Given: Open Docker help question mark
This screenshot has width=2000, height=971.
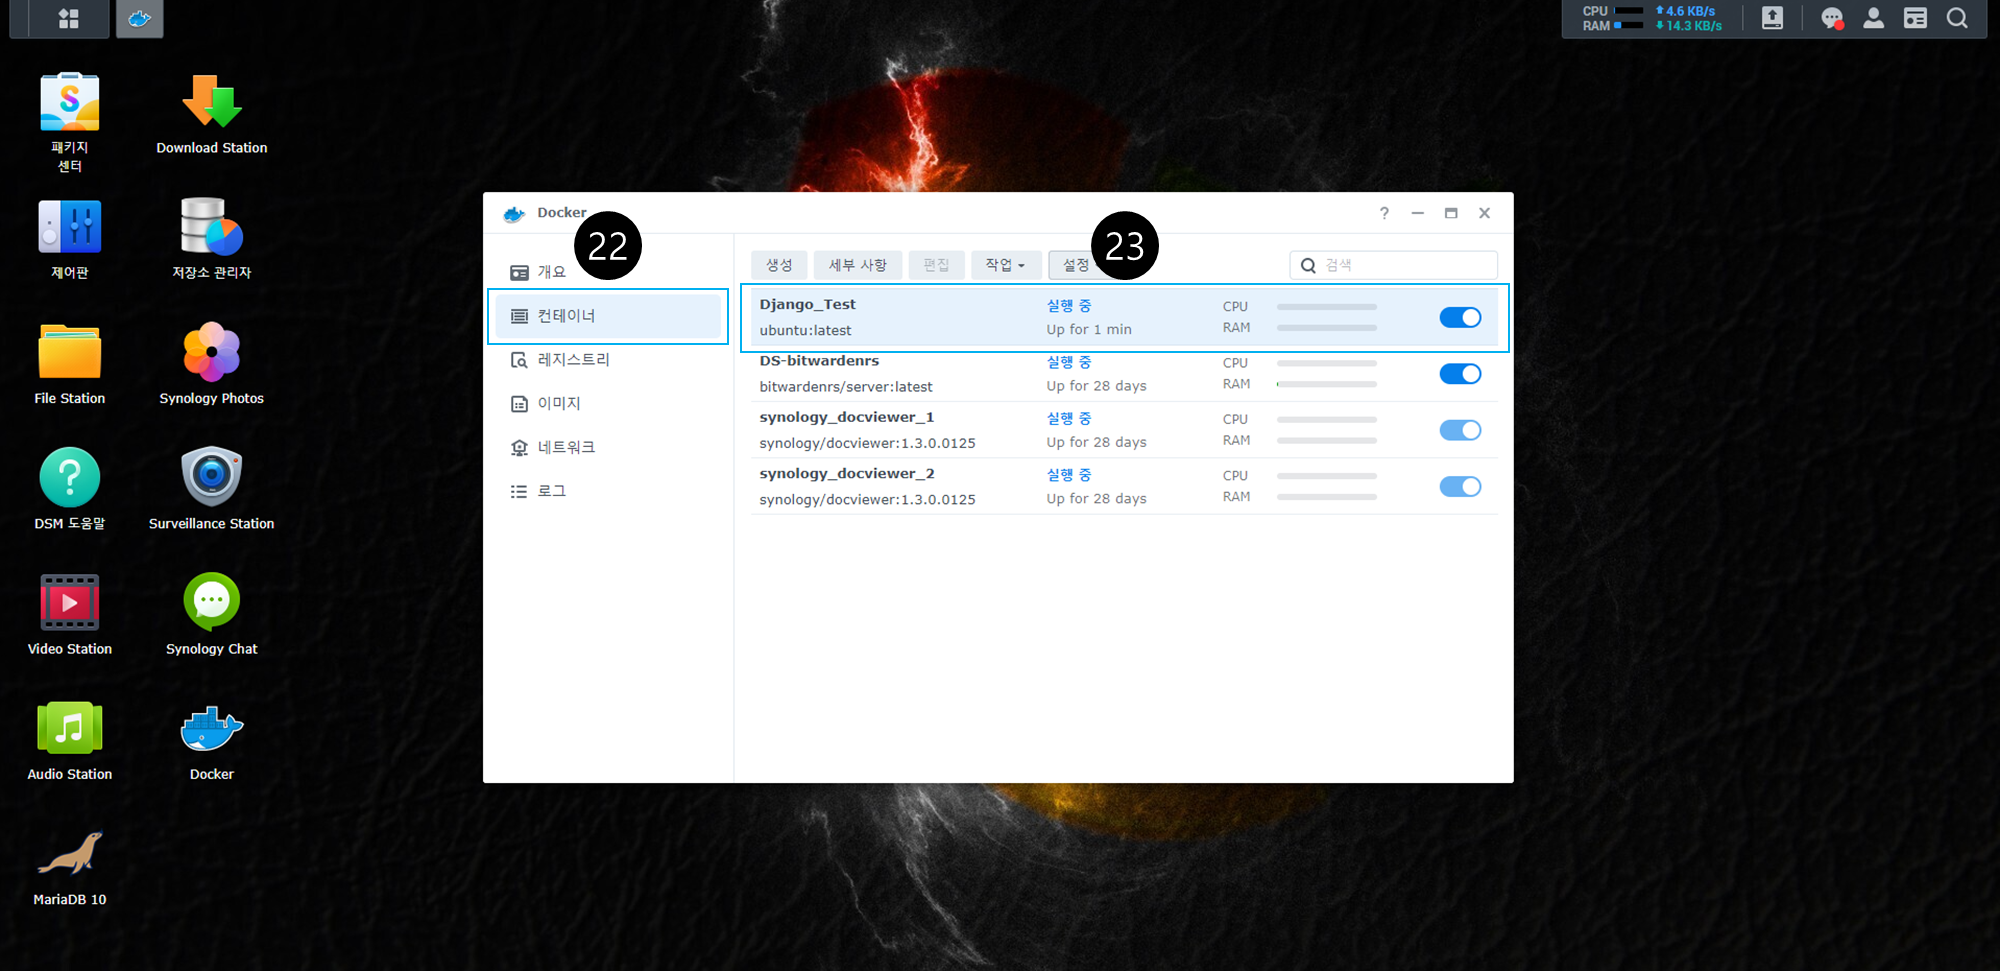Looking at the screenshot, I should pos(1384,213).
